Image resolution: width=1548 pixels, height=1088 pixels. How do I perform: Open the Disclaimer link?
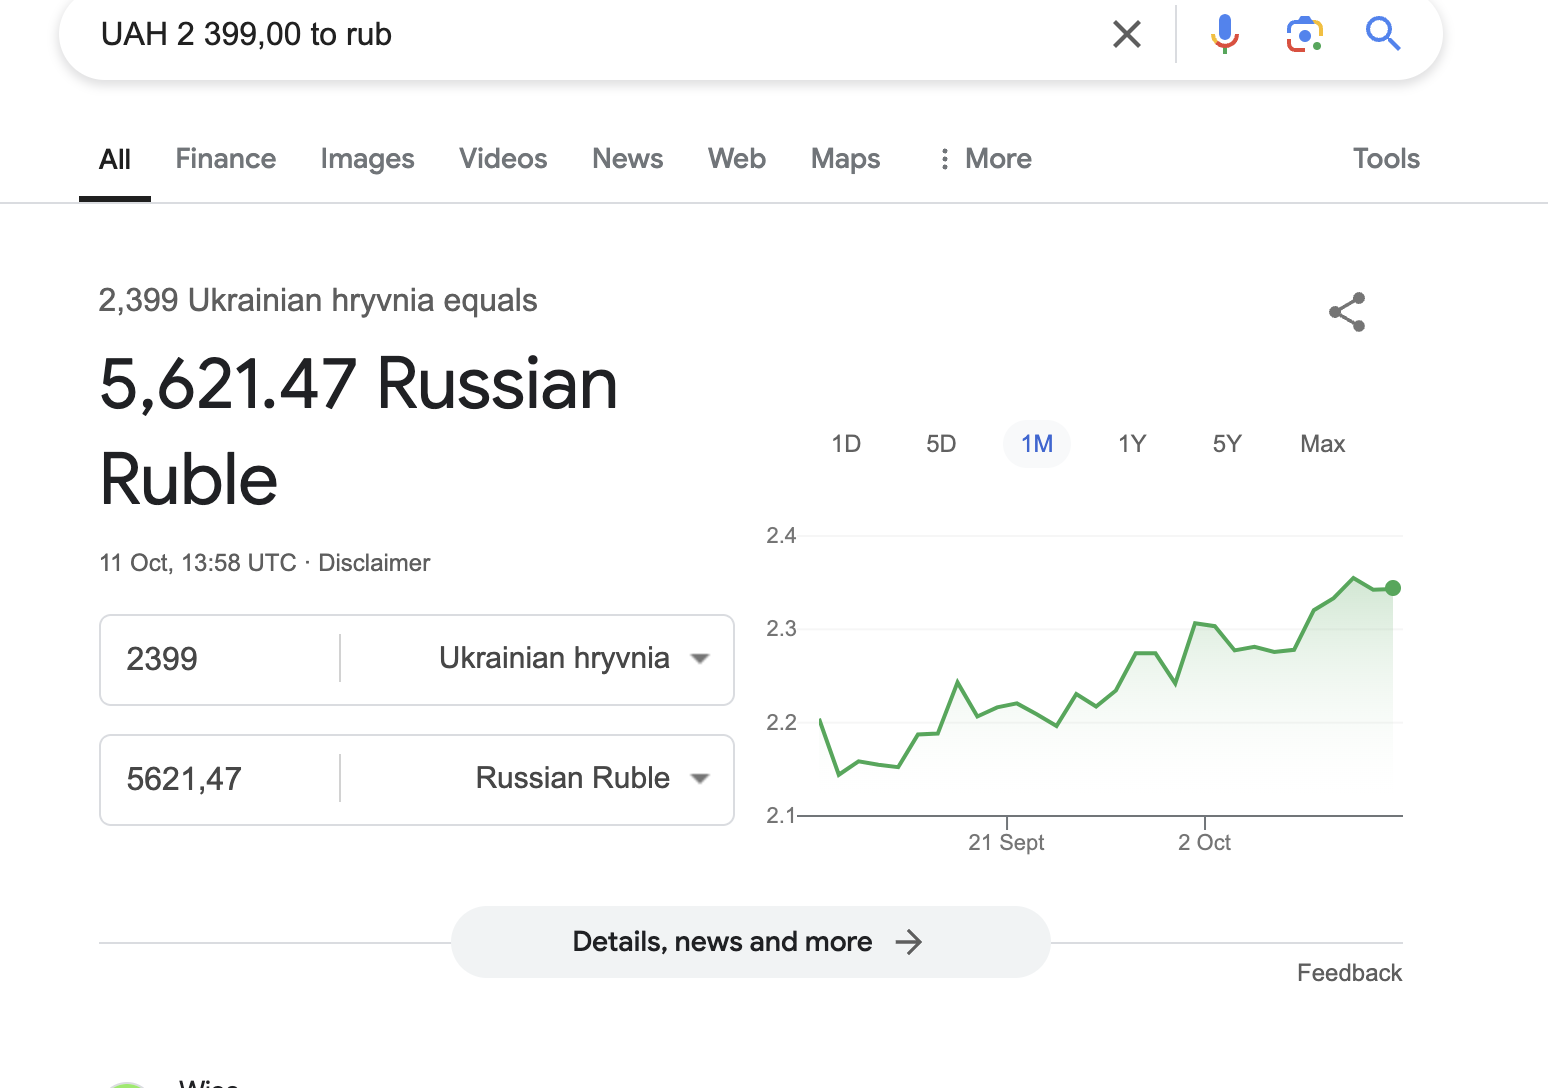click(374, 563)
